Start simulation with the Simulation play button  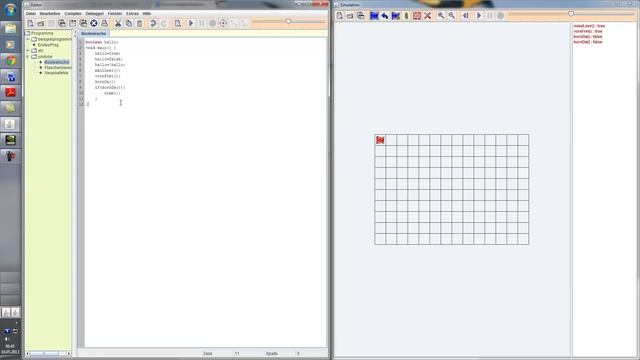point(479,16)
